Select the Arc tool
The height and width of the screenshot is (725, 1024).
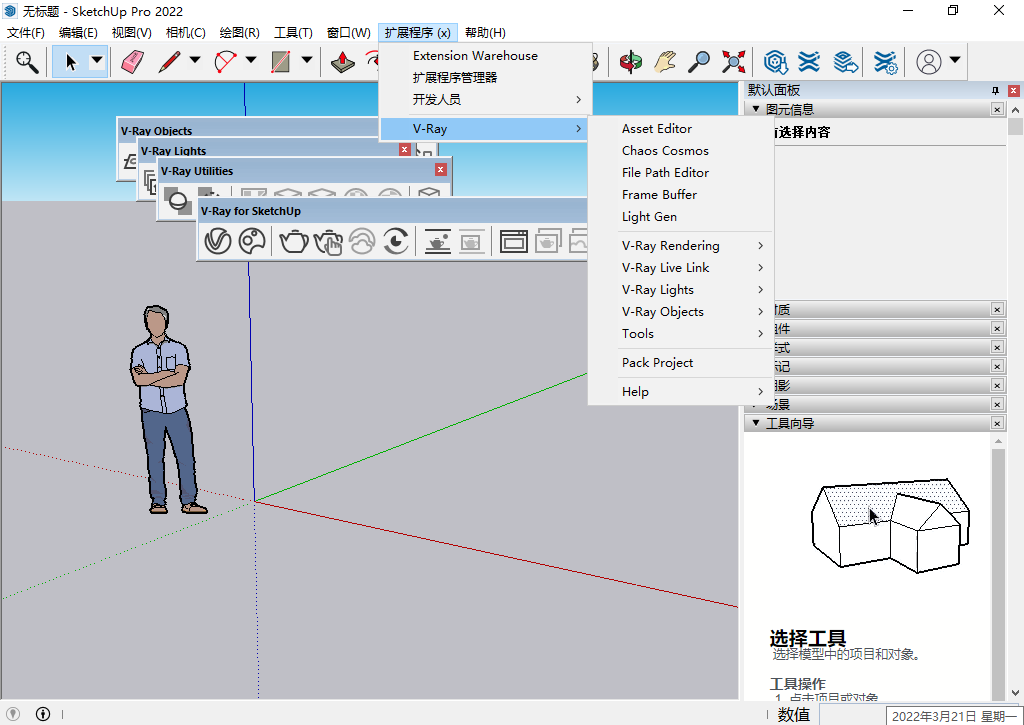point(225,62)
